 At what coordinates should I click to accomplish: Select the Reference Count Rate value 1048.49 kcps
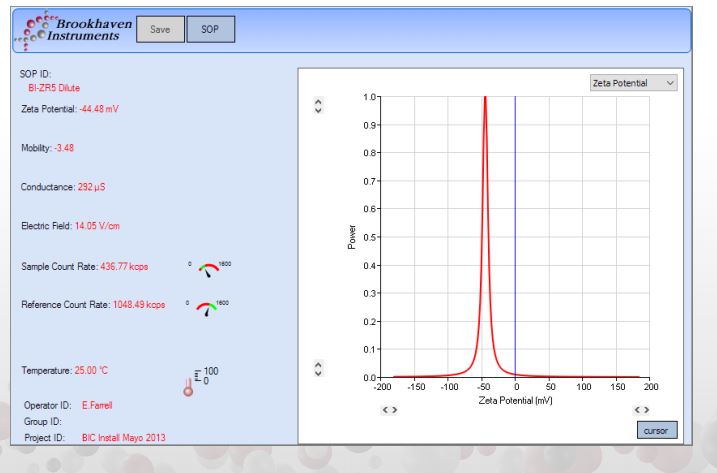point(139,305)
